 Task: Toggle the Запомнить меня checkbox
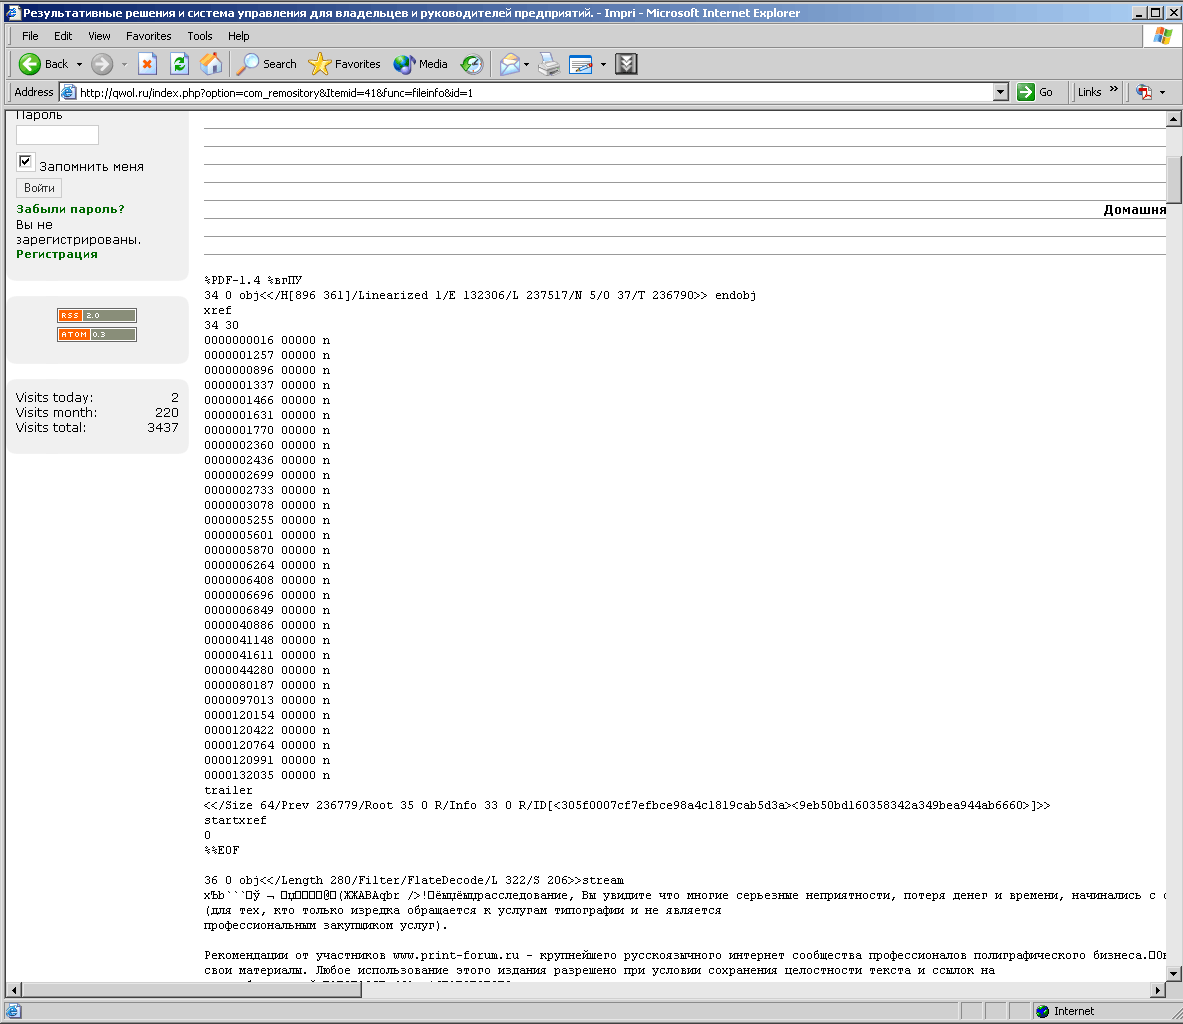coord(25,161)
